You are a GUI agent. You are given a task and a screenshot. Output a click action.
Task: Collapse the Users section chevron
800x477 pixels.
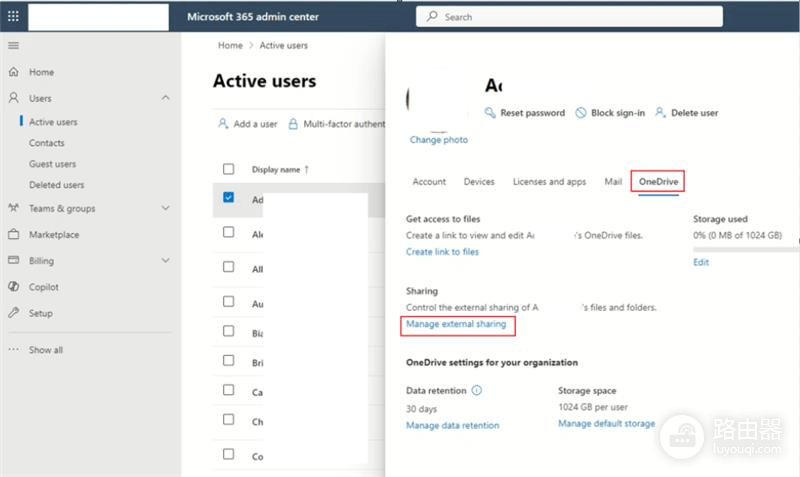tap(165, 97)
